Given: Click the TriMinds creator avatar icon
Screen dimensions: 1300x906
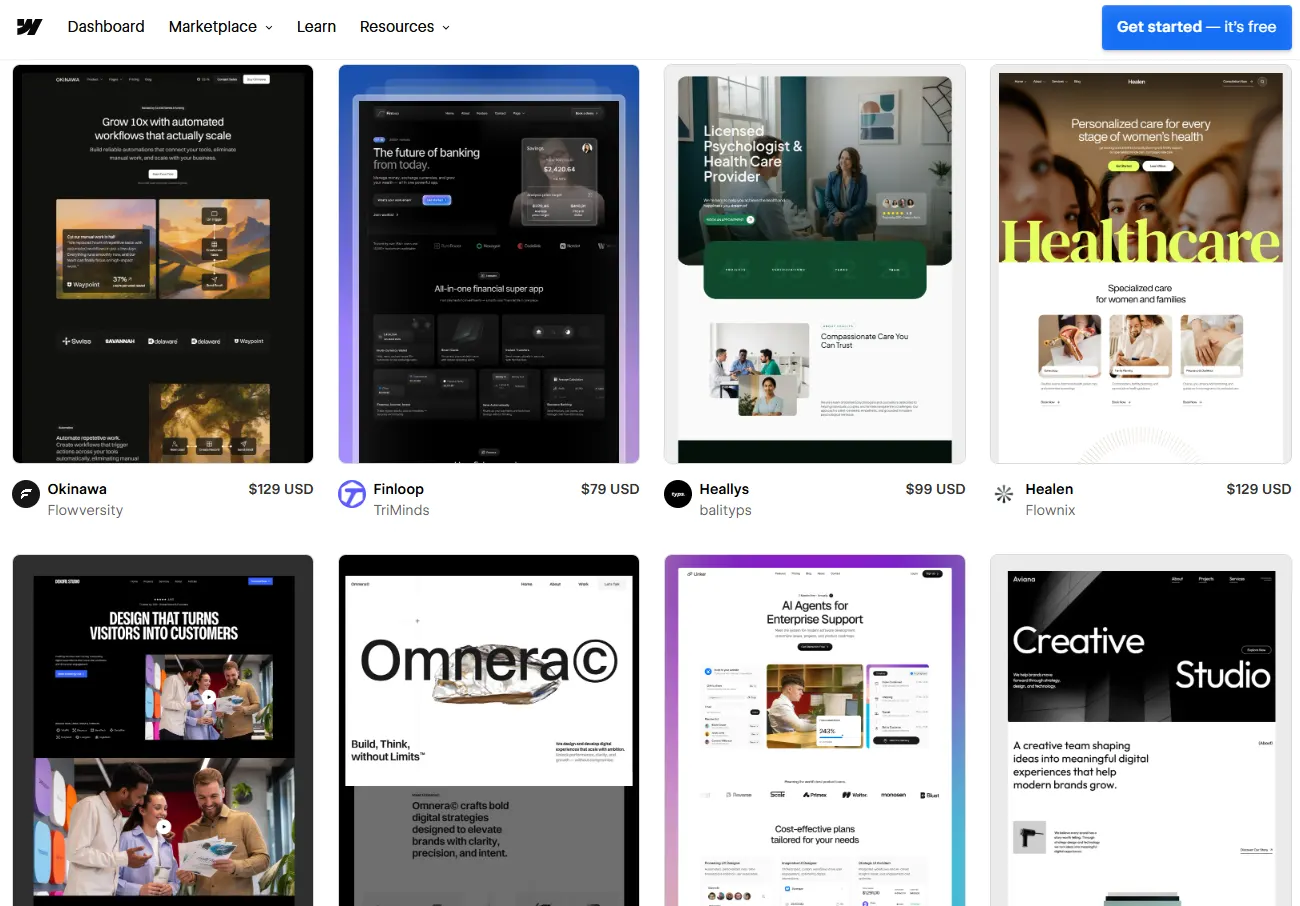Looking at the screenshot, I should (352, 494).
